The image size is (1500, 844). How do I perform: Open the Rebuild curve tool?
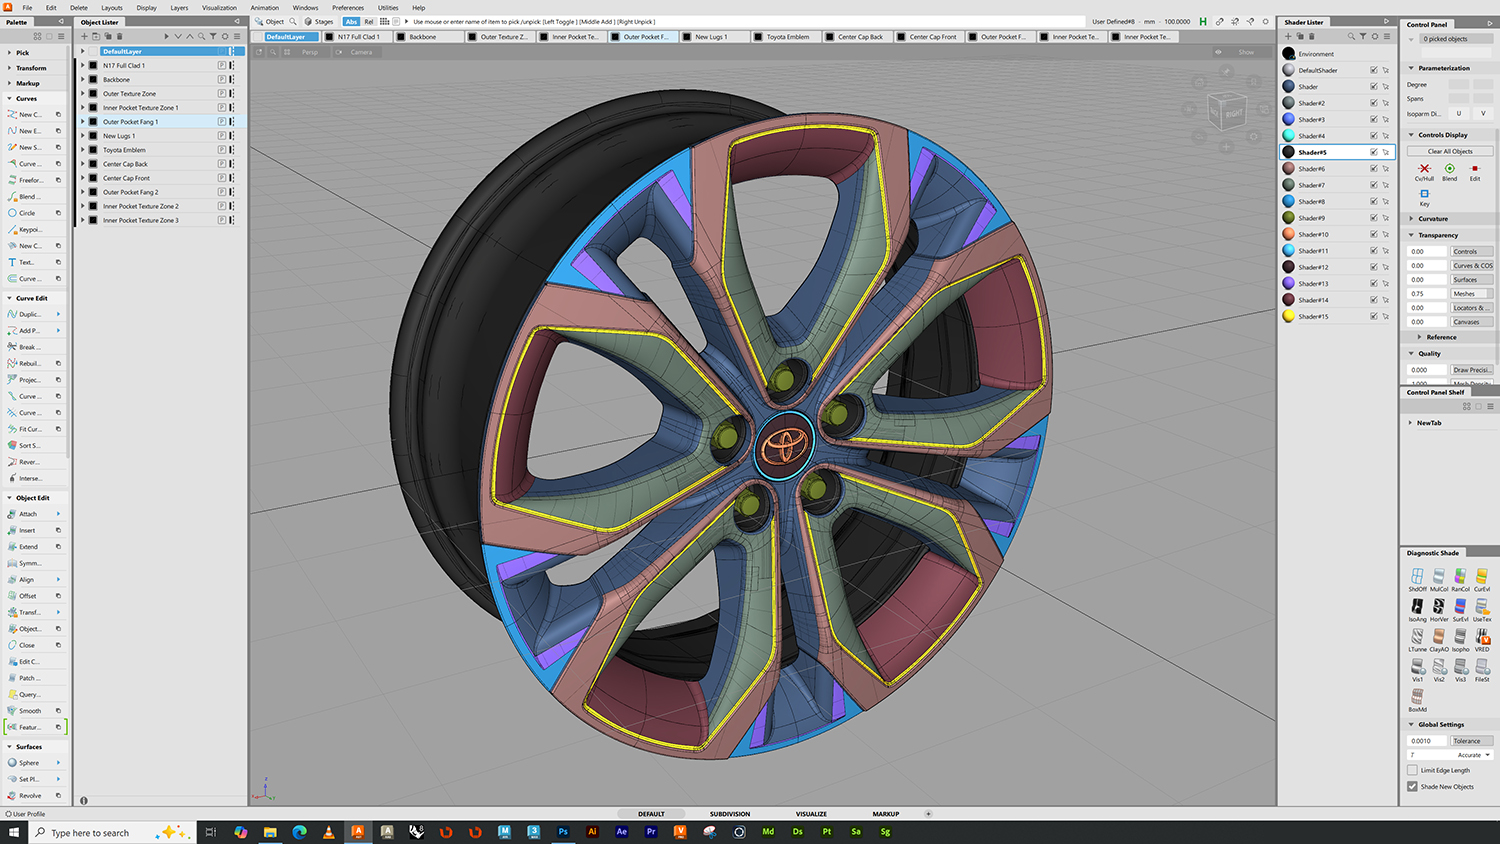coord(27,363)
